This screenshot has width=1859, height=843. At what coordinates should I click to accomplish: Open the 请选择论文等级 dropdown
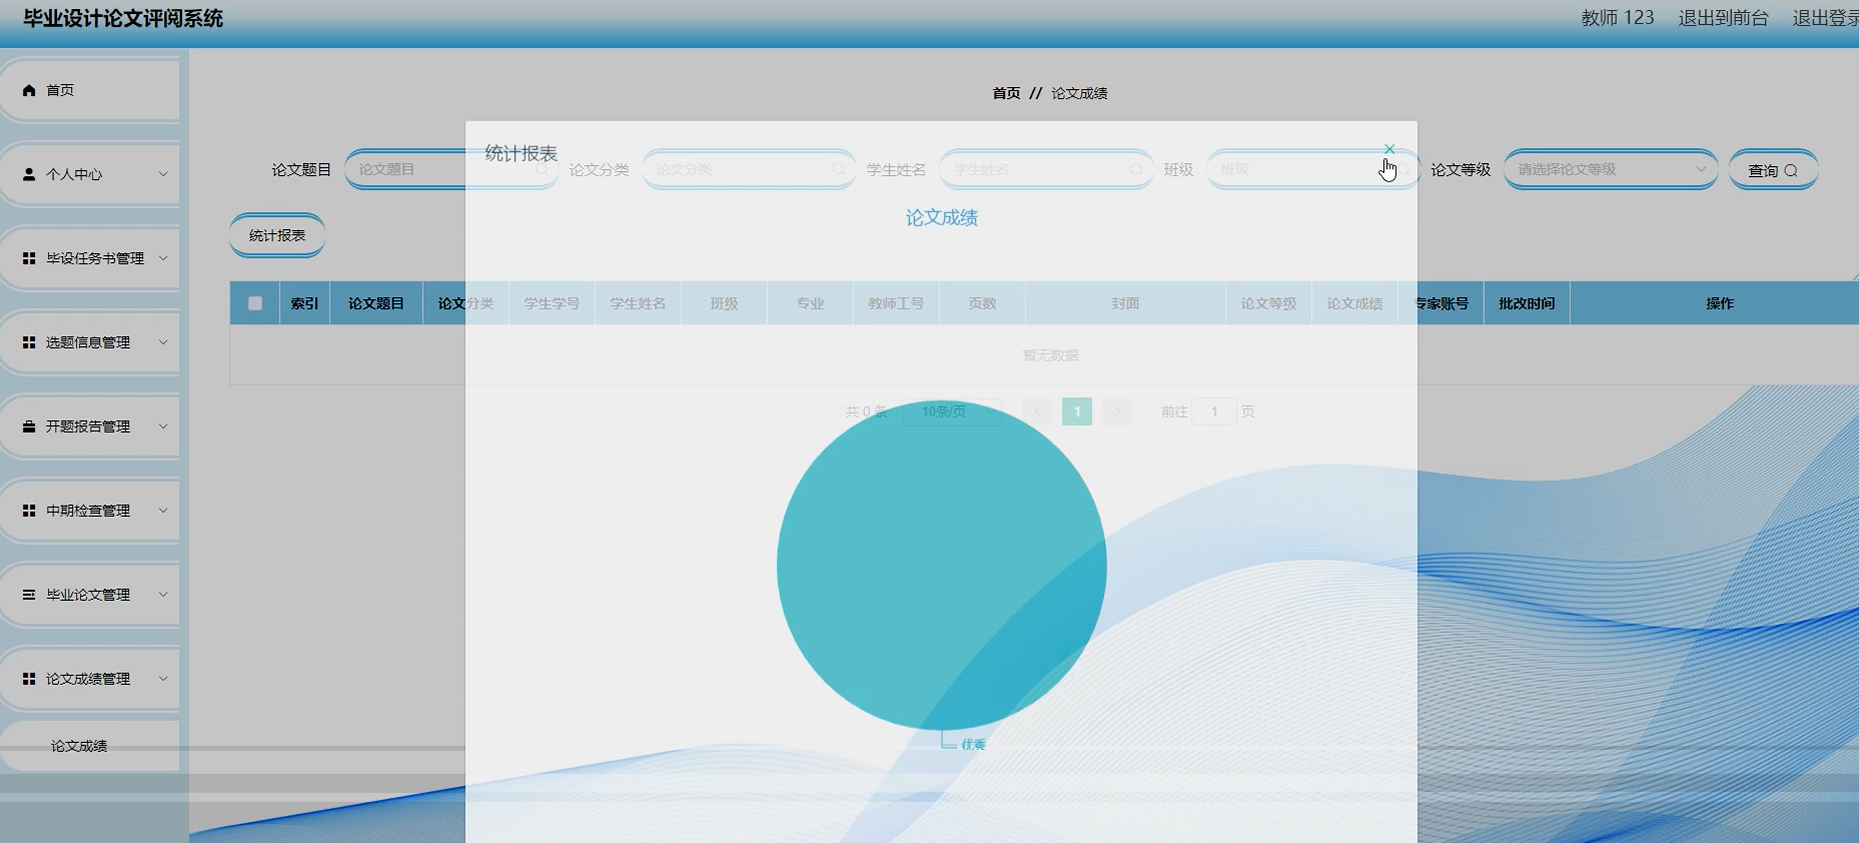[1610, 169]
